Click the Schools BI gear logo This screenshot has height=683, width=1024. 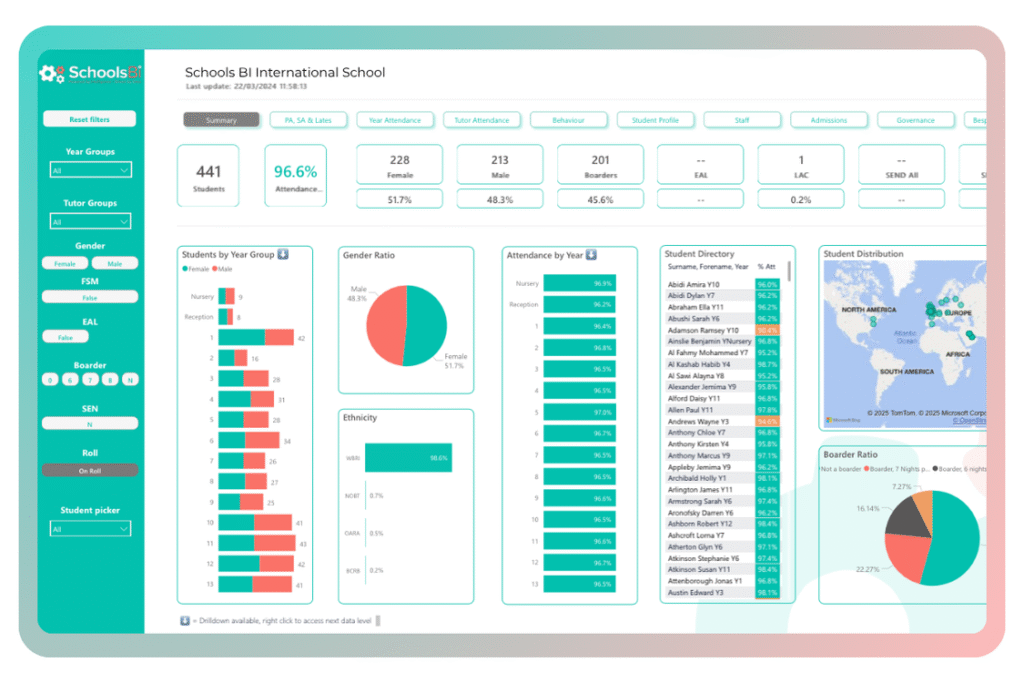(51, 73)
